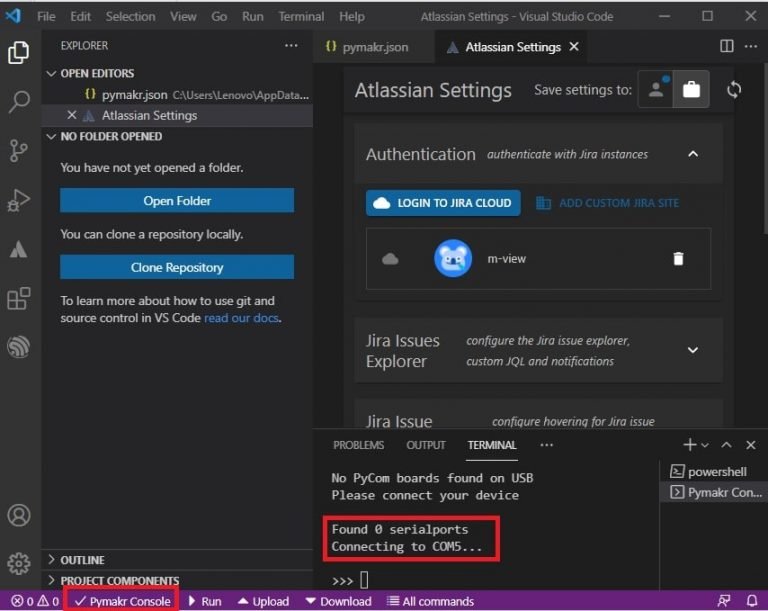Open the Terminal menu

[x=301, y=16]
